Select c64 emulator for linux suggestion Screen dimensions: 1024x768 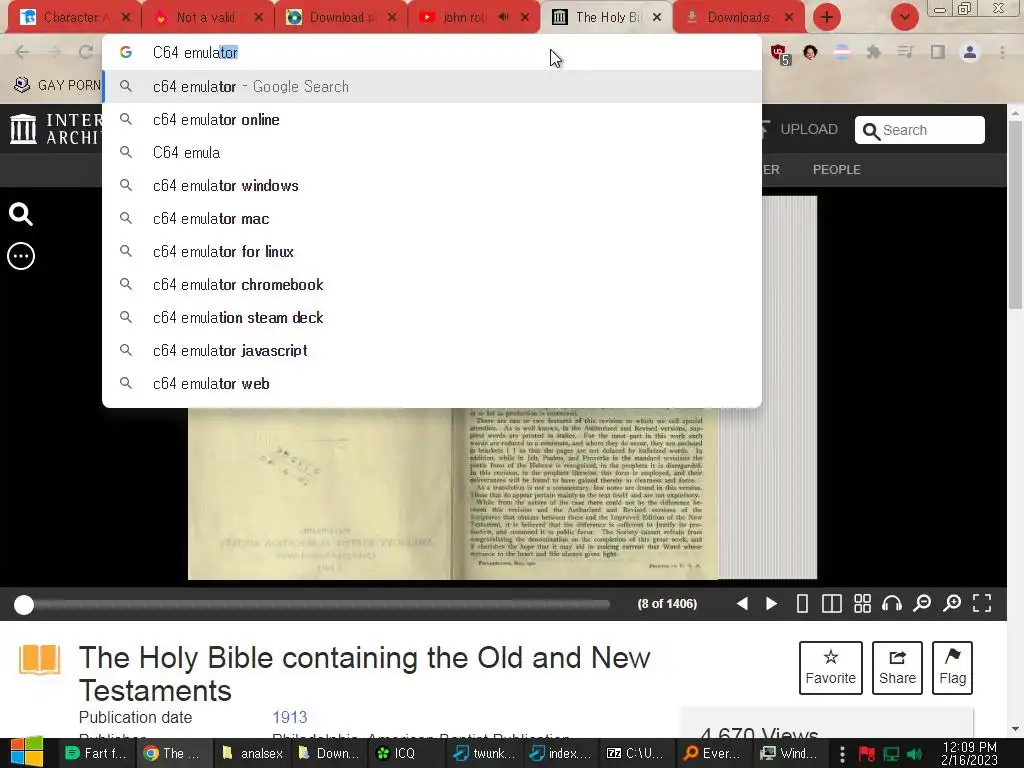pos(432,251)
